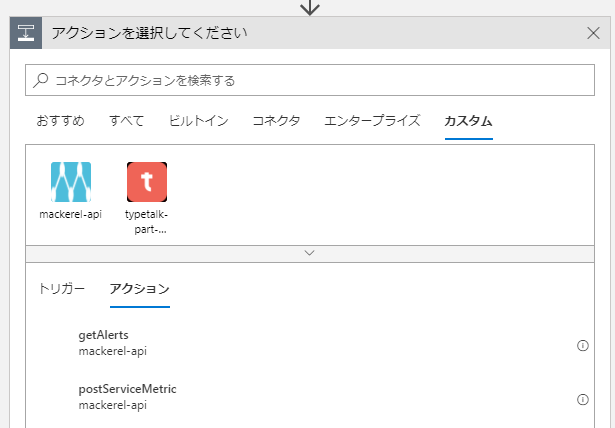Click the mackerel-api connector label
This screenshot has width=615, height=428.
point(71,214)
